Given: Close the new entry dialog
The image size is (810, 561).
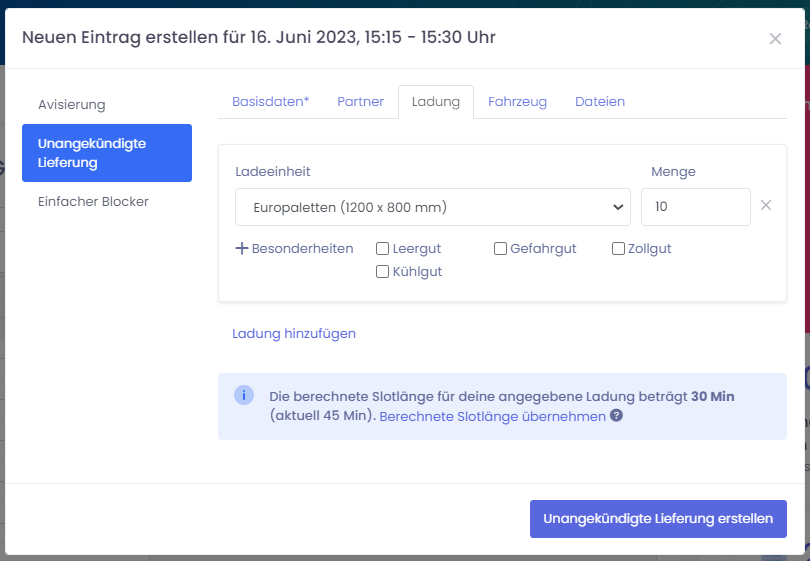Looking at the screenshot, I should (x=775, y=39).
